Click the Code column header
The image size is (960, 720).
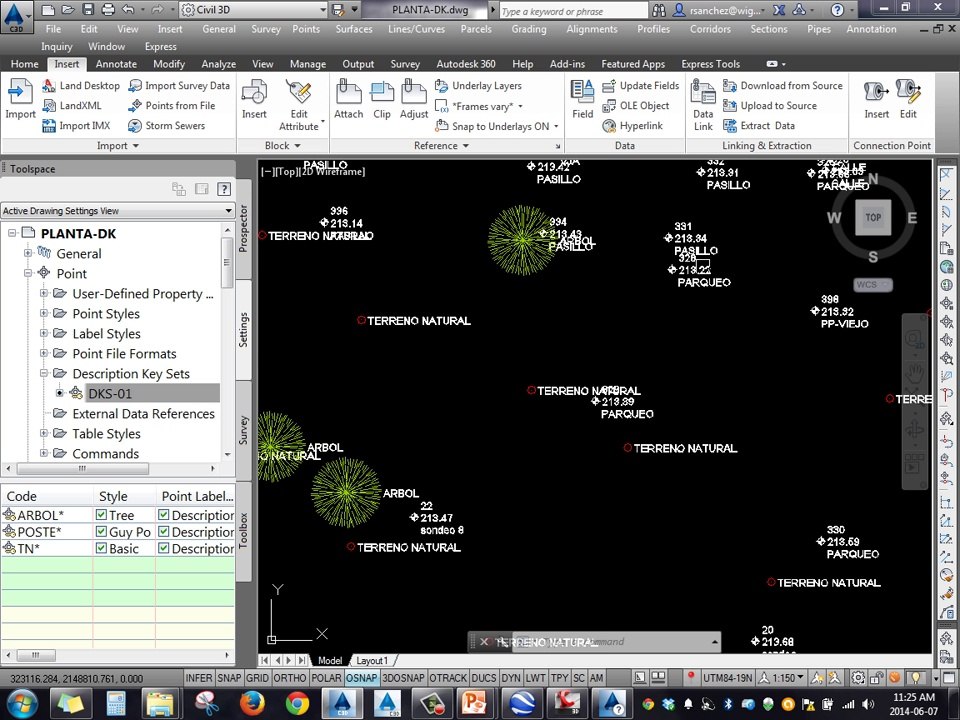pyautogui.click(x=47, y=495)
